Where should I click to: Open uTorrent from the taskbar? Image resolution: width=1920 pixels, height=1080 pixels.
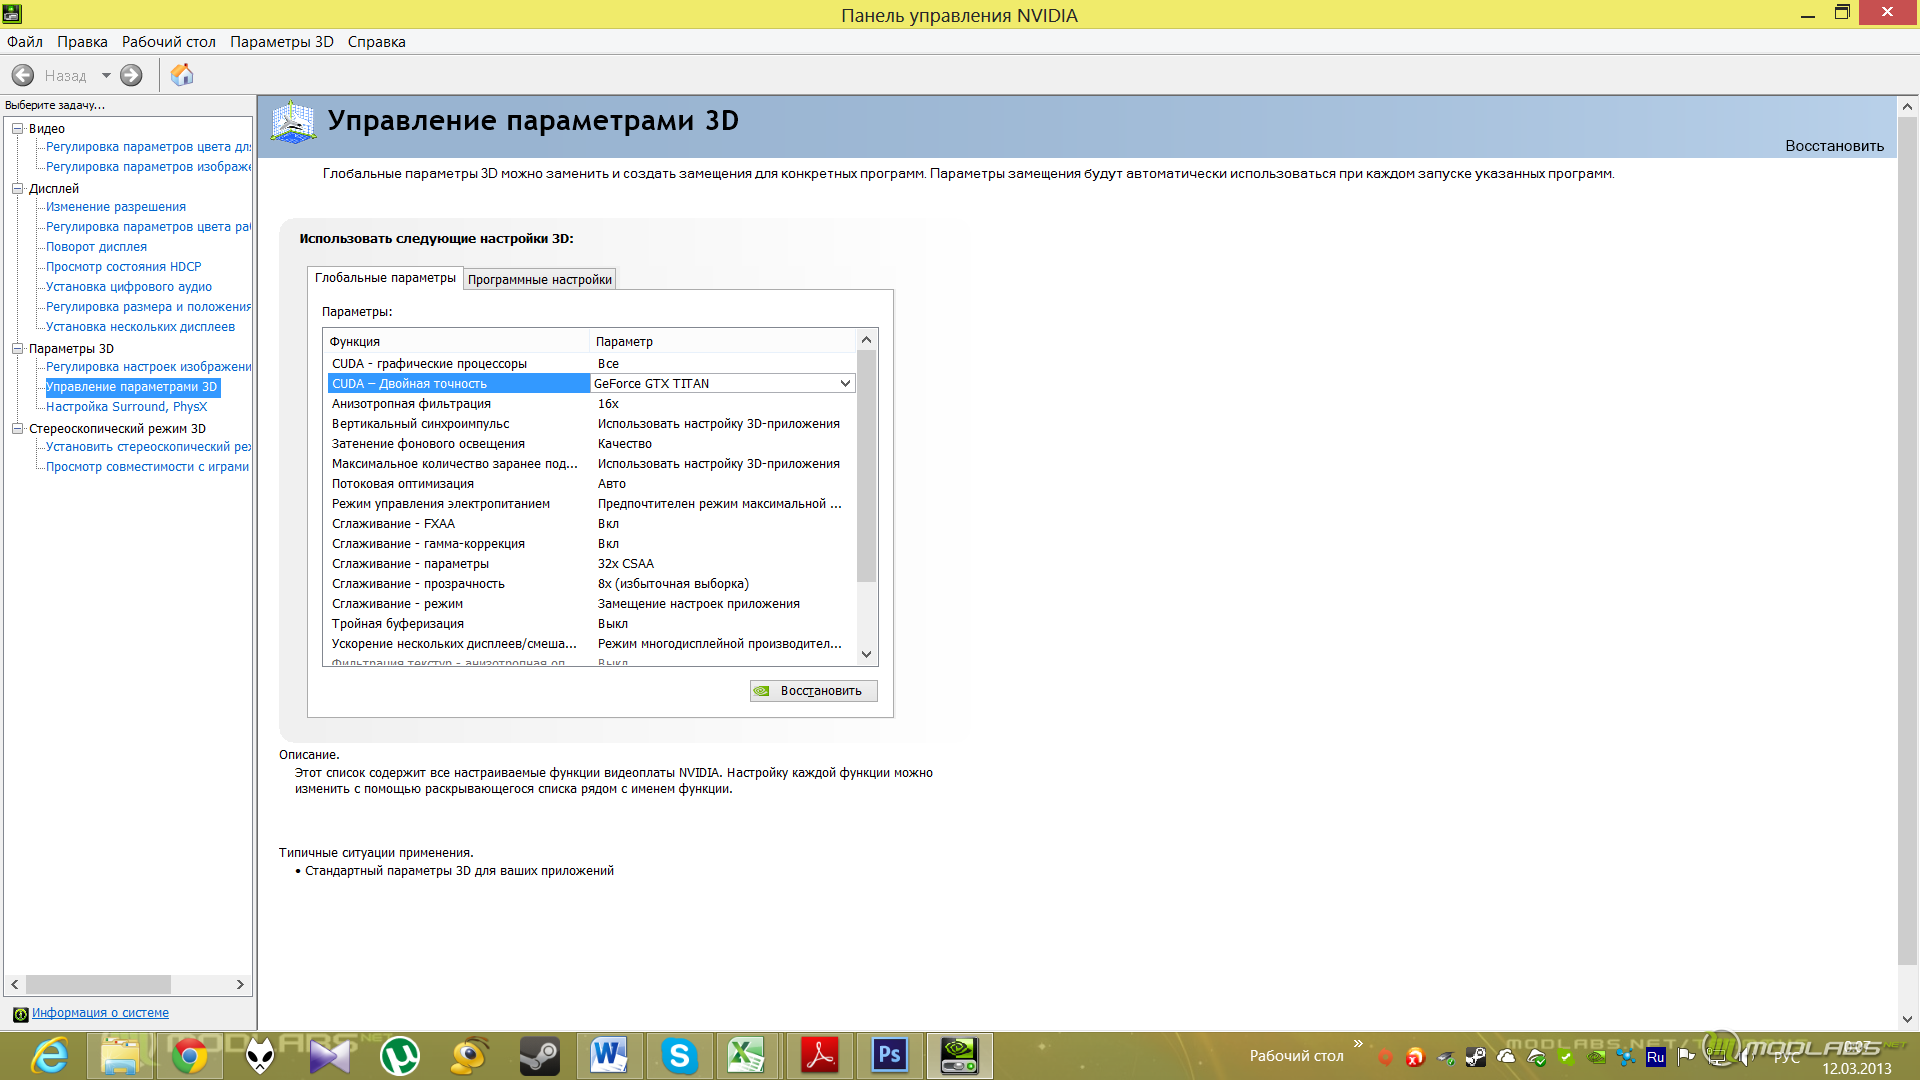tap(400, 1056)
